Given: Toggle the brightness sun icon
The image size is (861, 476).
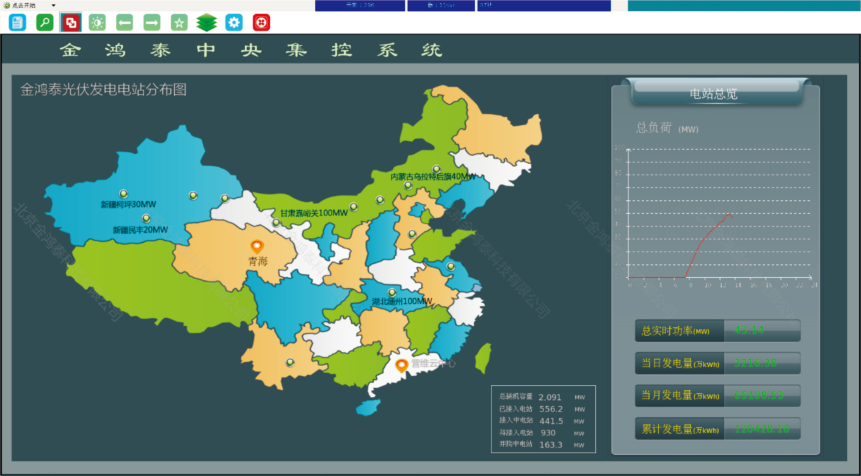Looking at the screenshot, I should [98, 22].
